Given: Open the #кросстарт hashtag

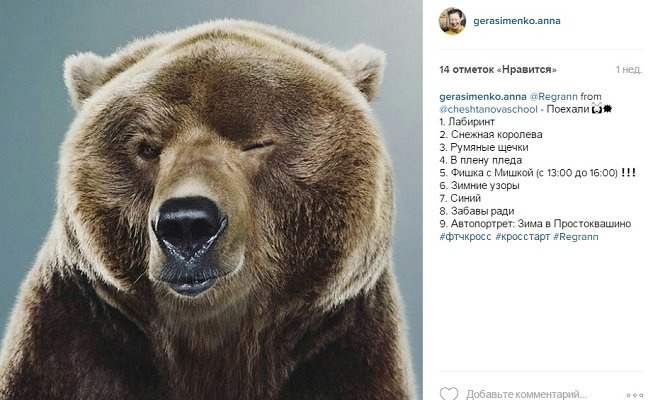Looking at the screenshot, I should coord(522,237).
